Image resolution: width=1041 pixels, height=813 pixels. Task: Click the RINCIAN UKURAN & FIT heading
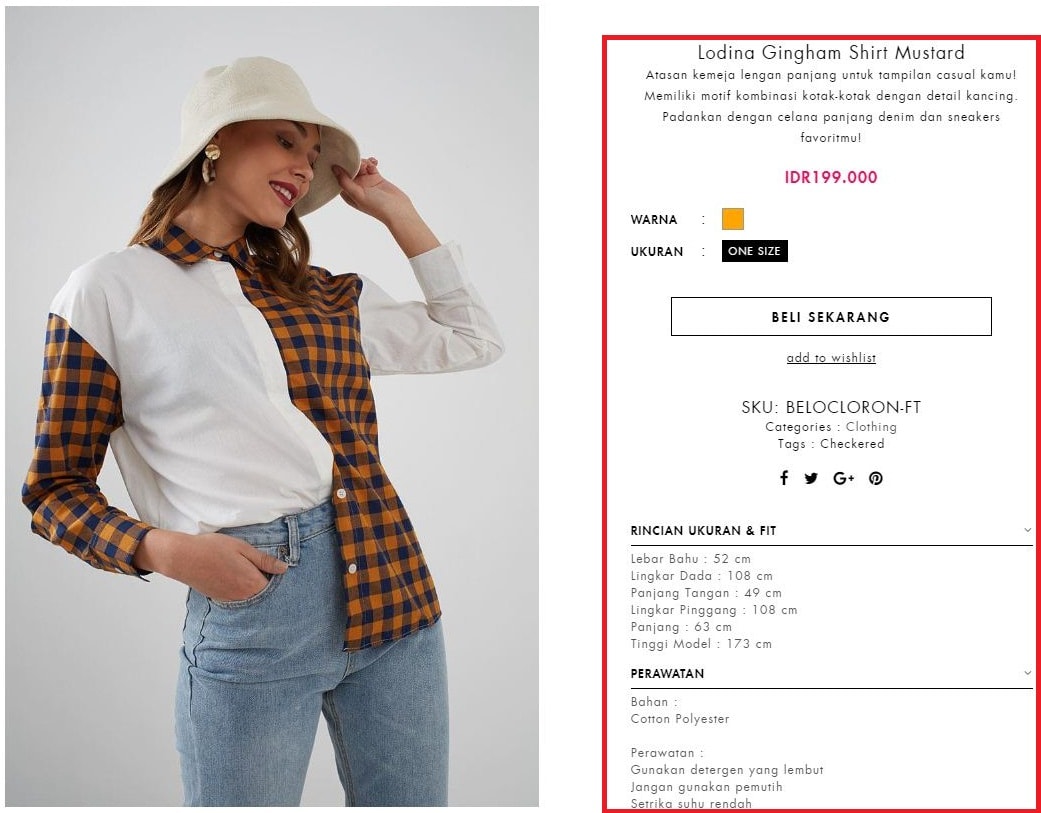pos(703,530)
